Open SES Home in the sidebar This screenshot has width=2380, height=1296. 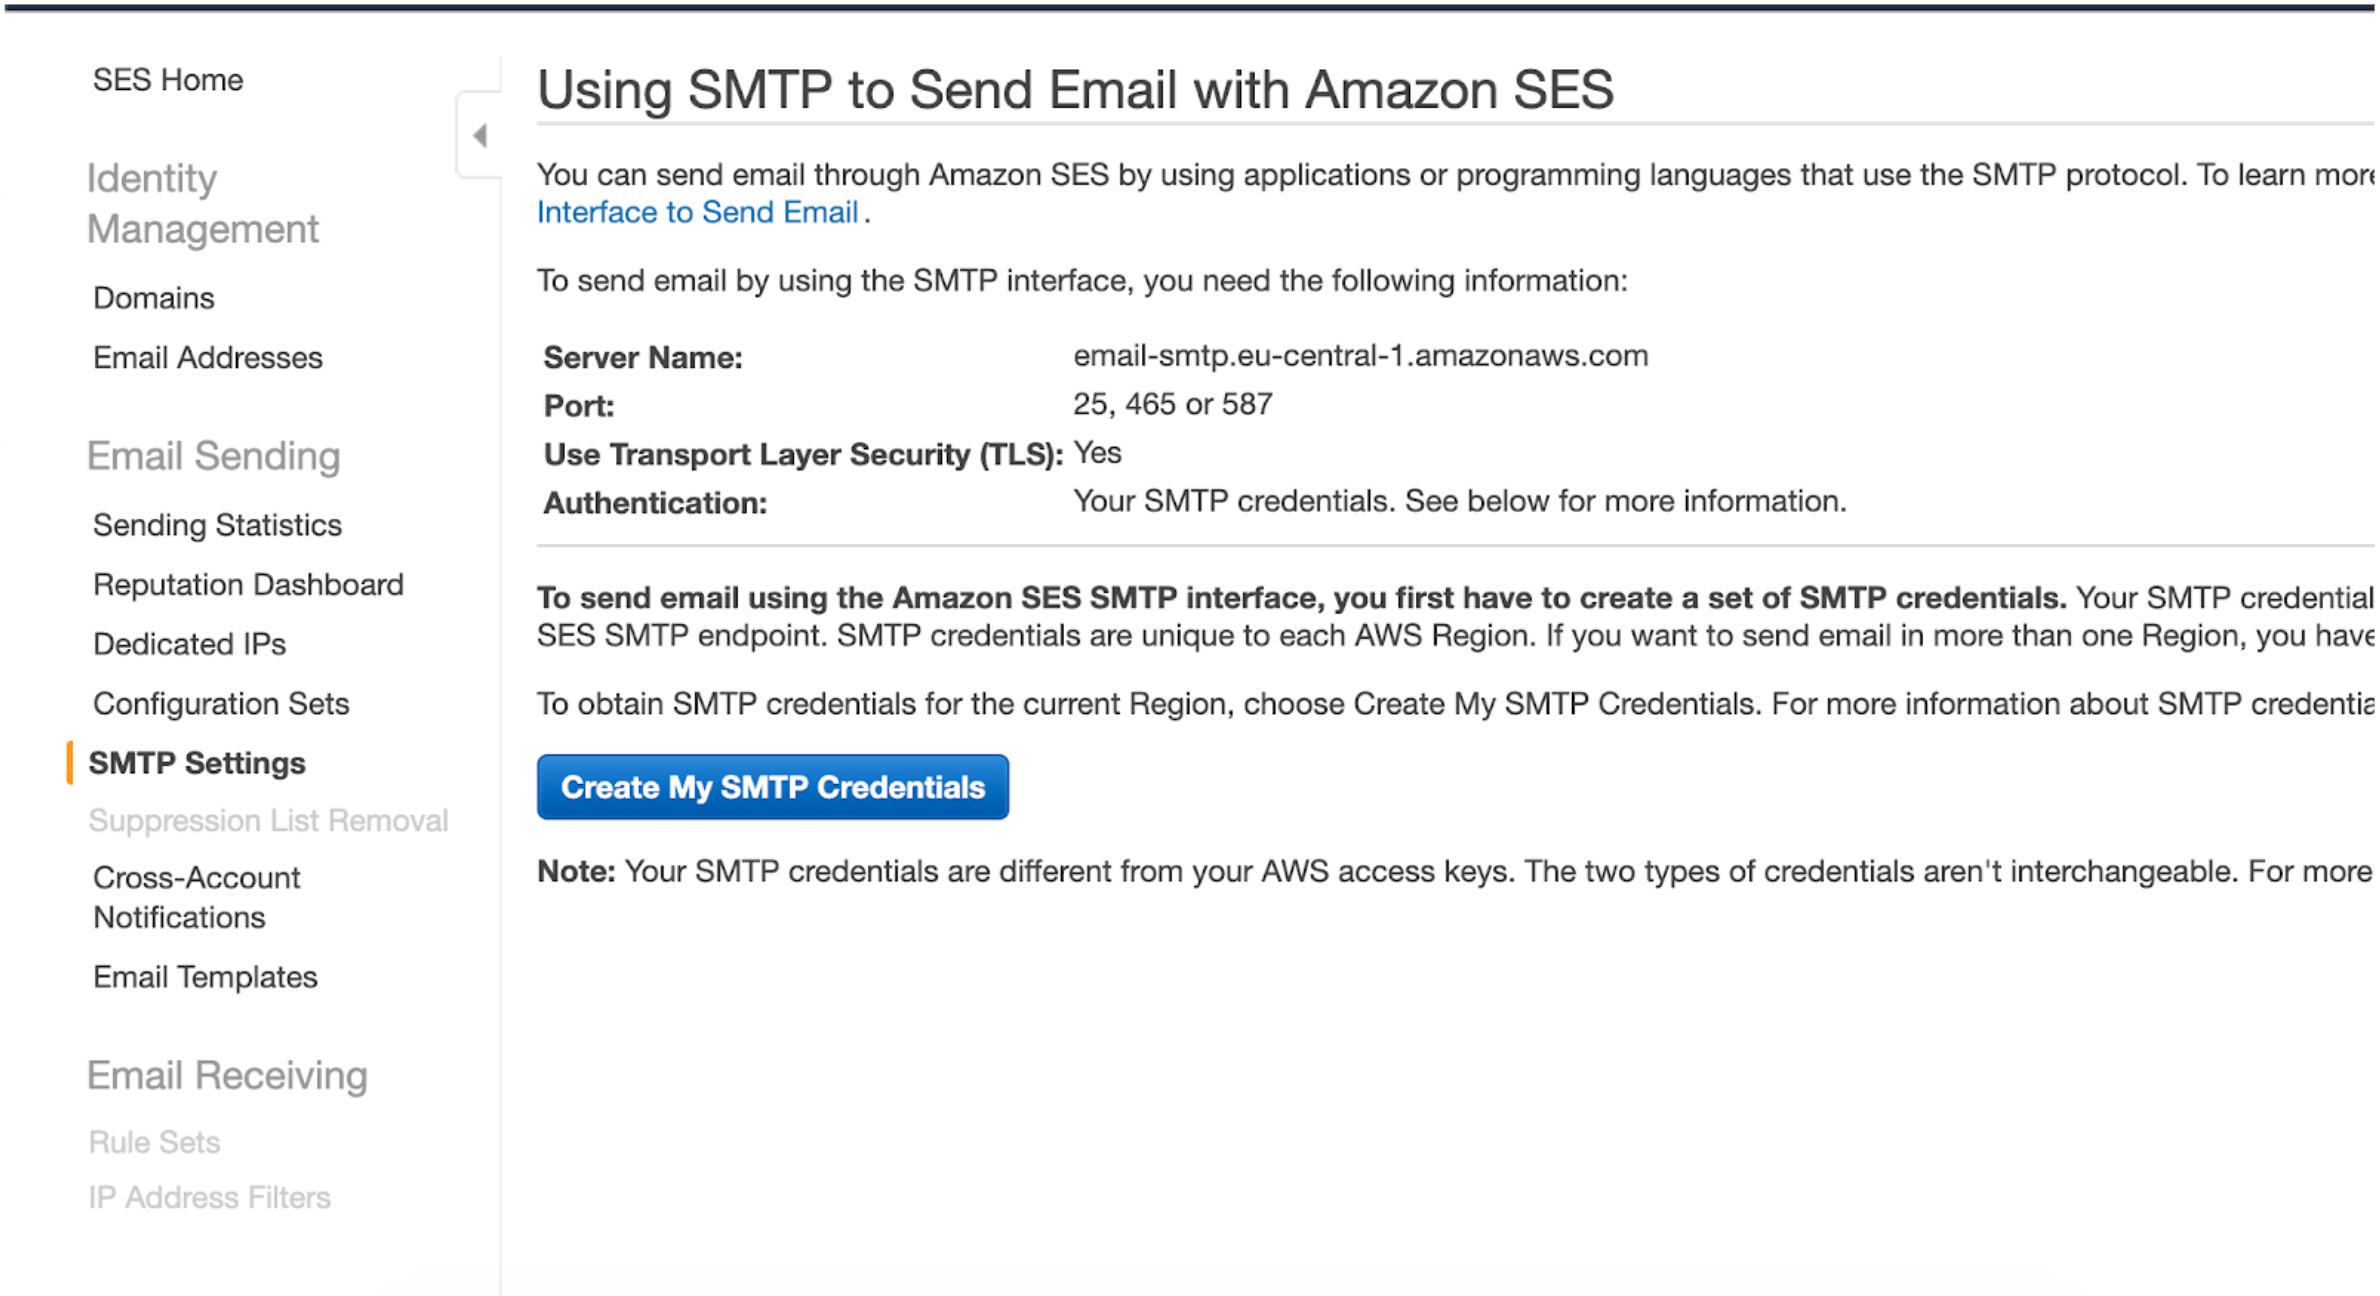tap(168, 80)
